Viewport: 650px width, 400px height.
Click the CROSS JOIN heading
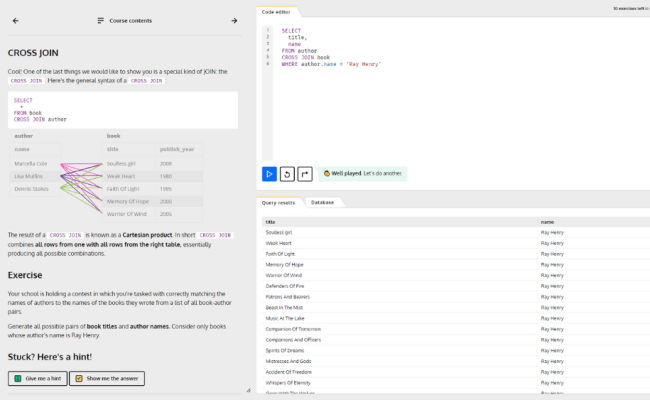33,53
